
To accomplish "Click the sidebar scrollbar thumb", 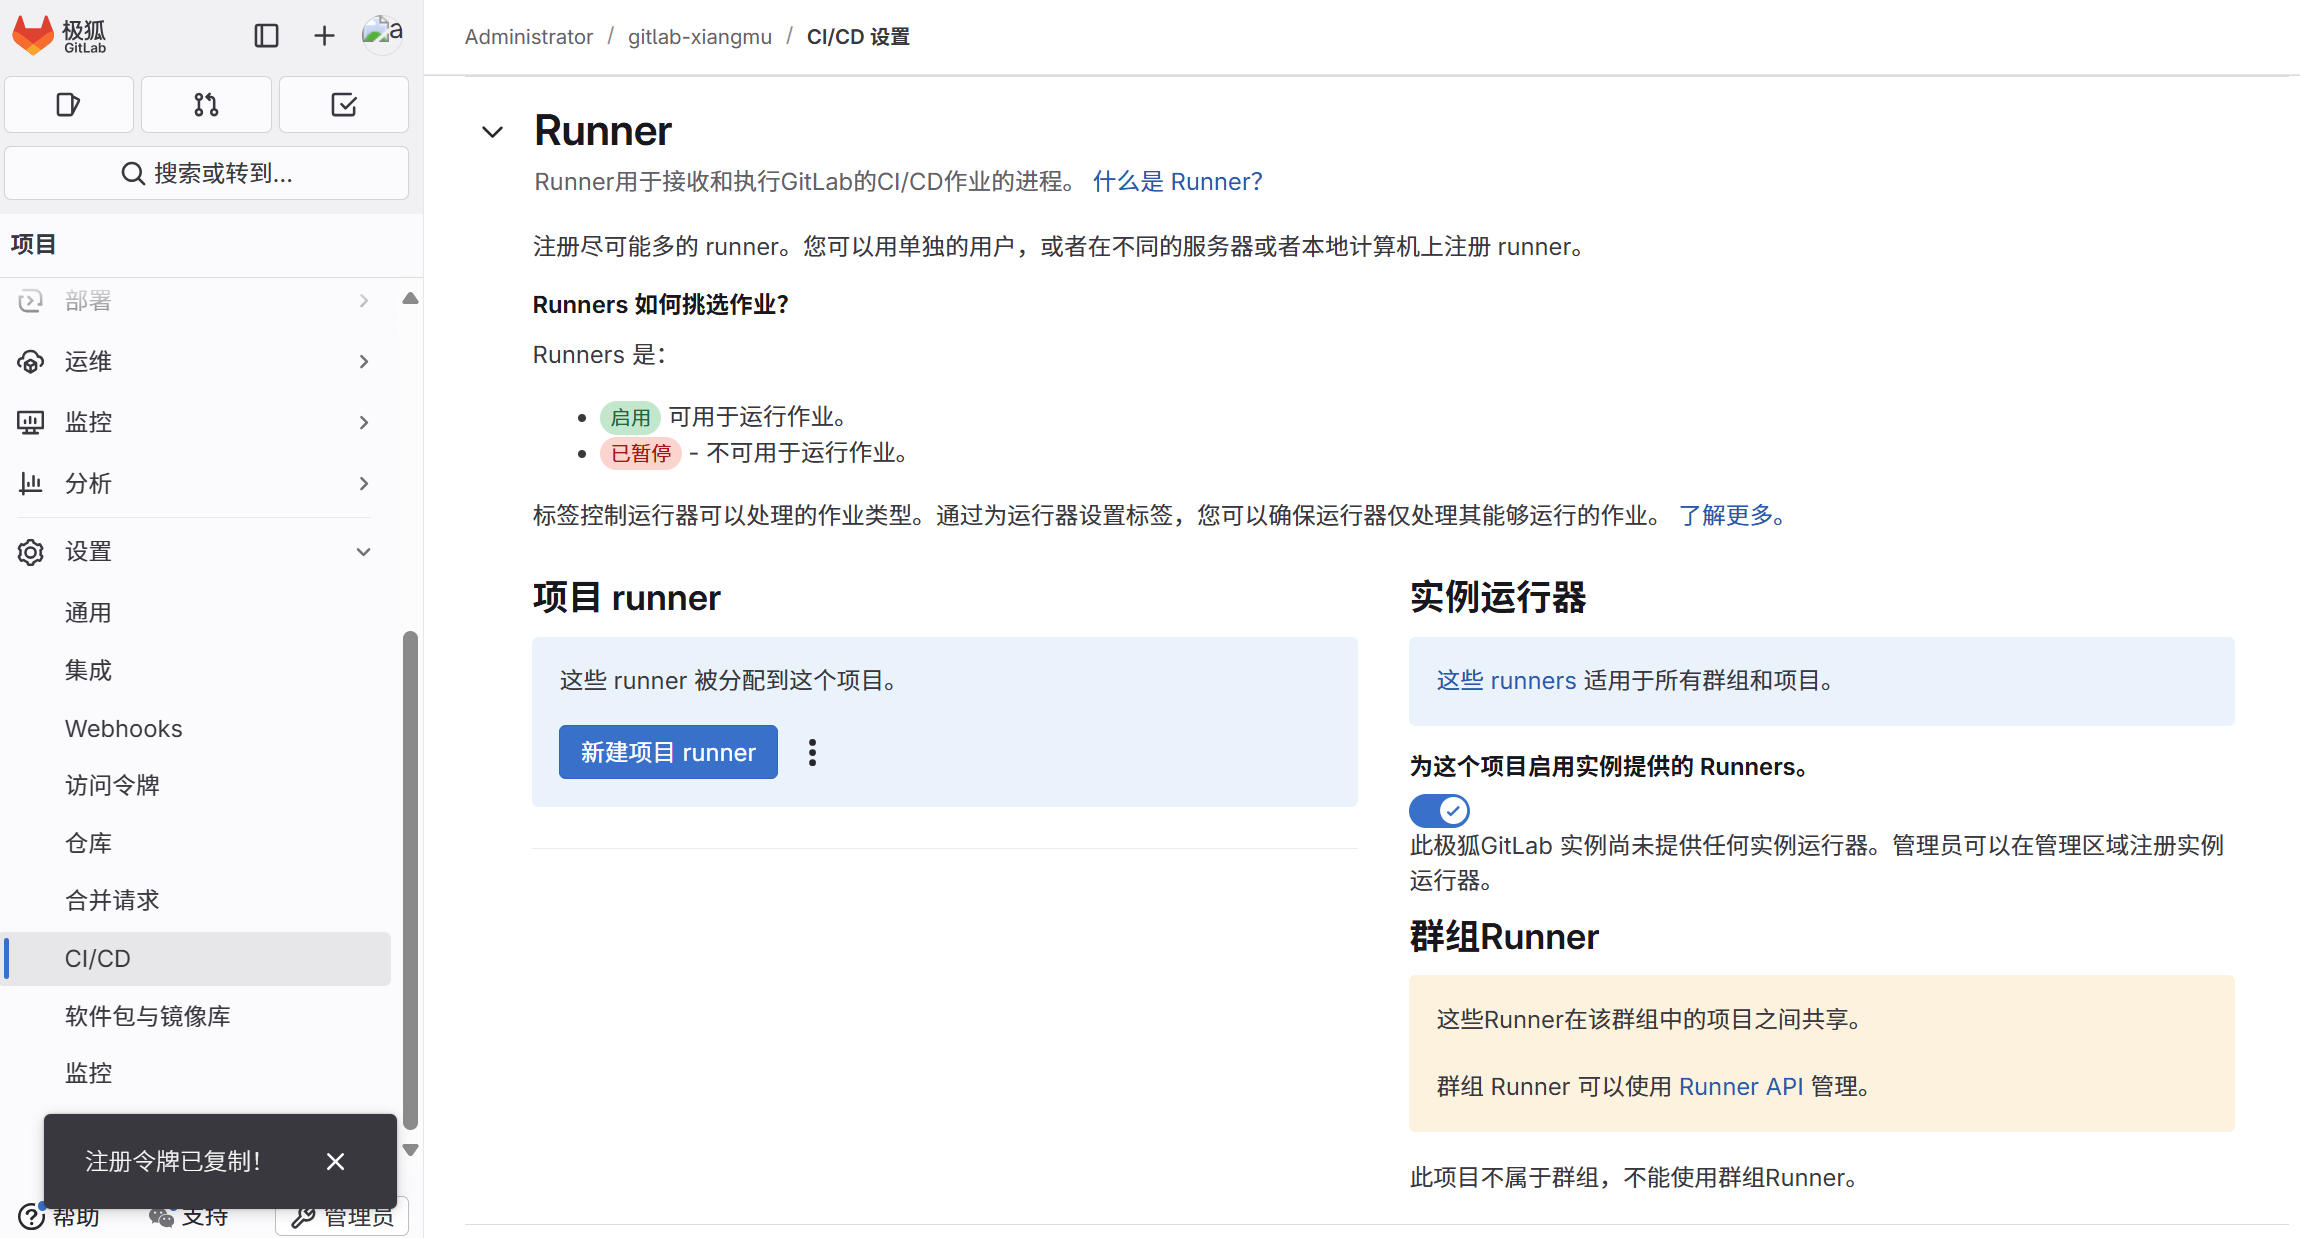I will [x=410, y=880].
